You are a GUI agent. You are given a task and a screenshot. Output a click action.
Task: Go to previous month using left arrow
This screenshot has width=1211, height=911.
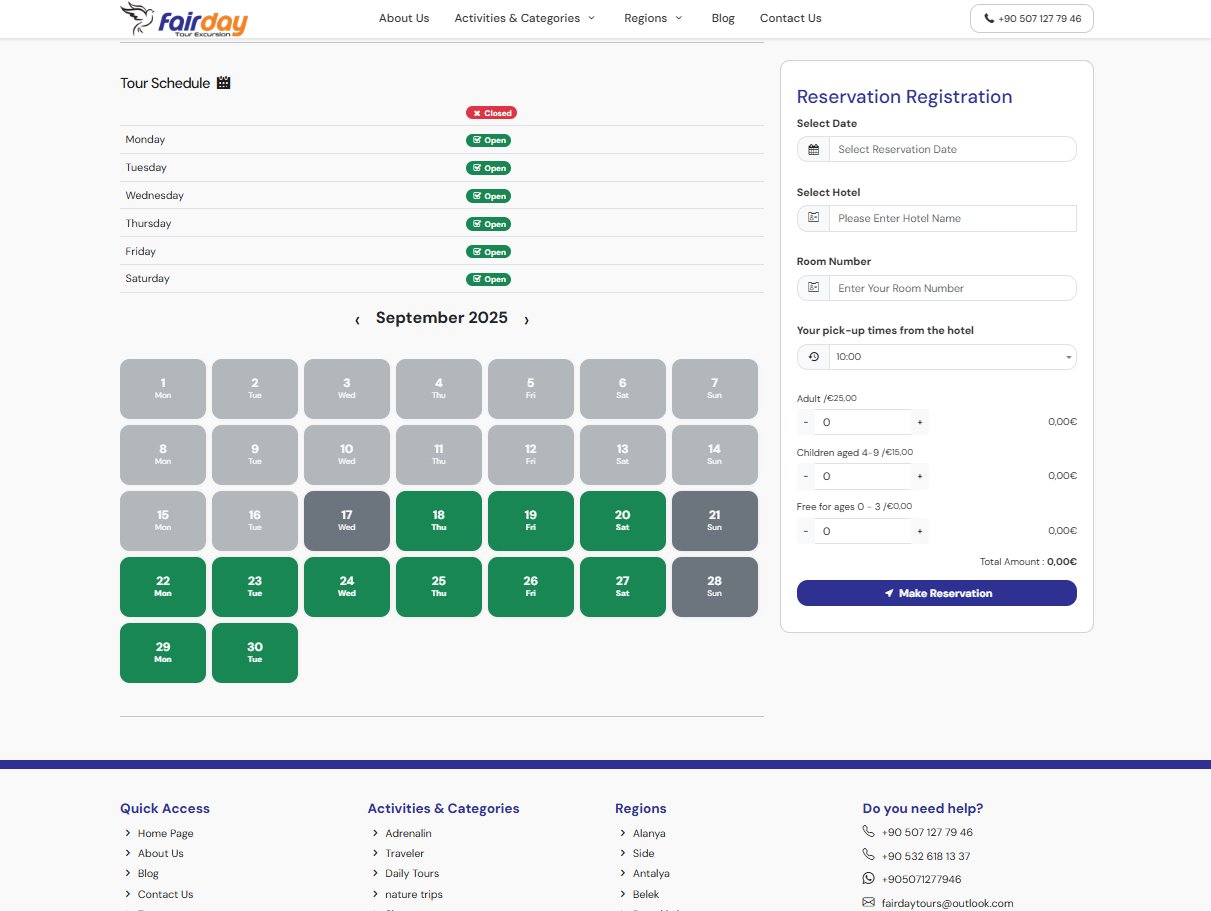click(357, 320)
